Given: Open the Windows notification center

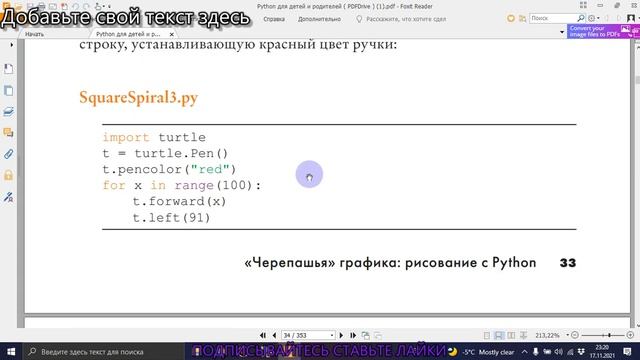Looking at the screenshot, I should 628,351.
